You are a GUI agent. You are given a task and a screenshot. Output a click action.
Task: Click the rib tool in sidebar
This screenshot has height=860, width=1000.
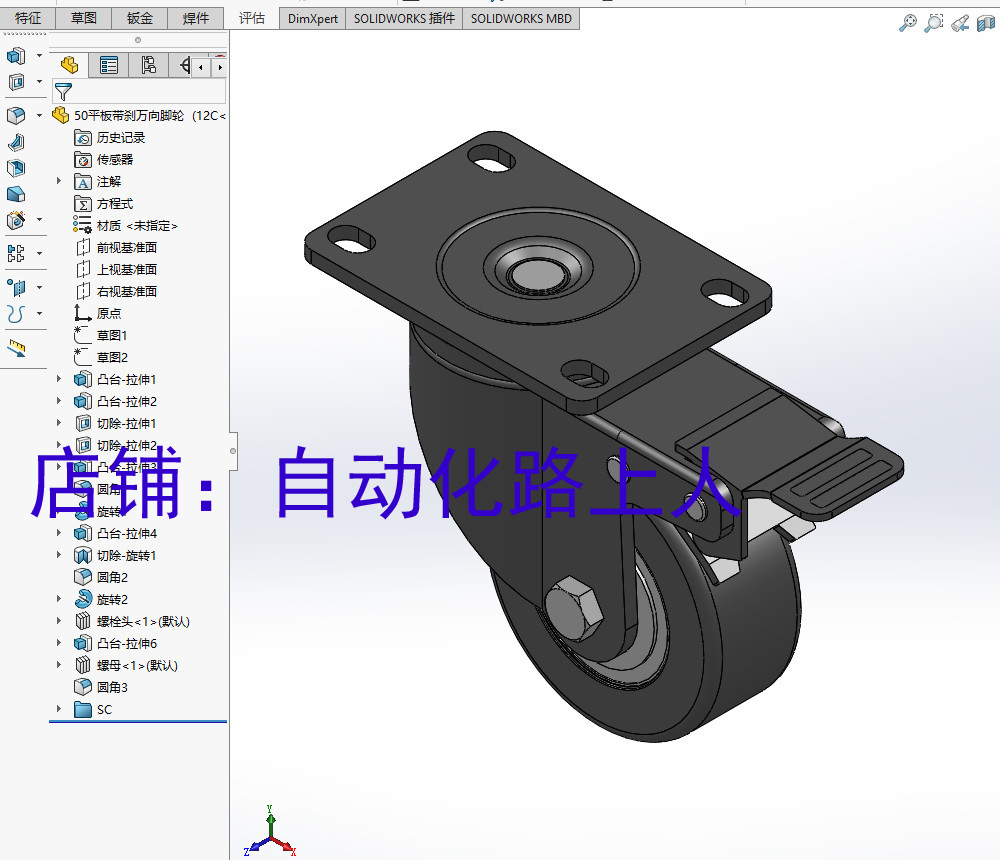point(16,142)
